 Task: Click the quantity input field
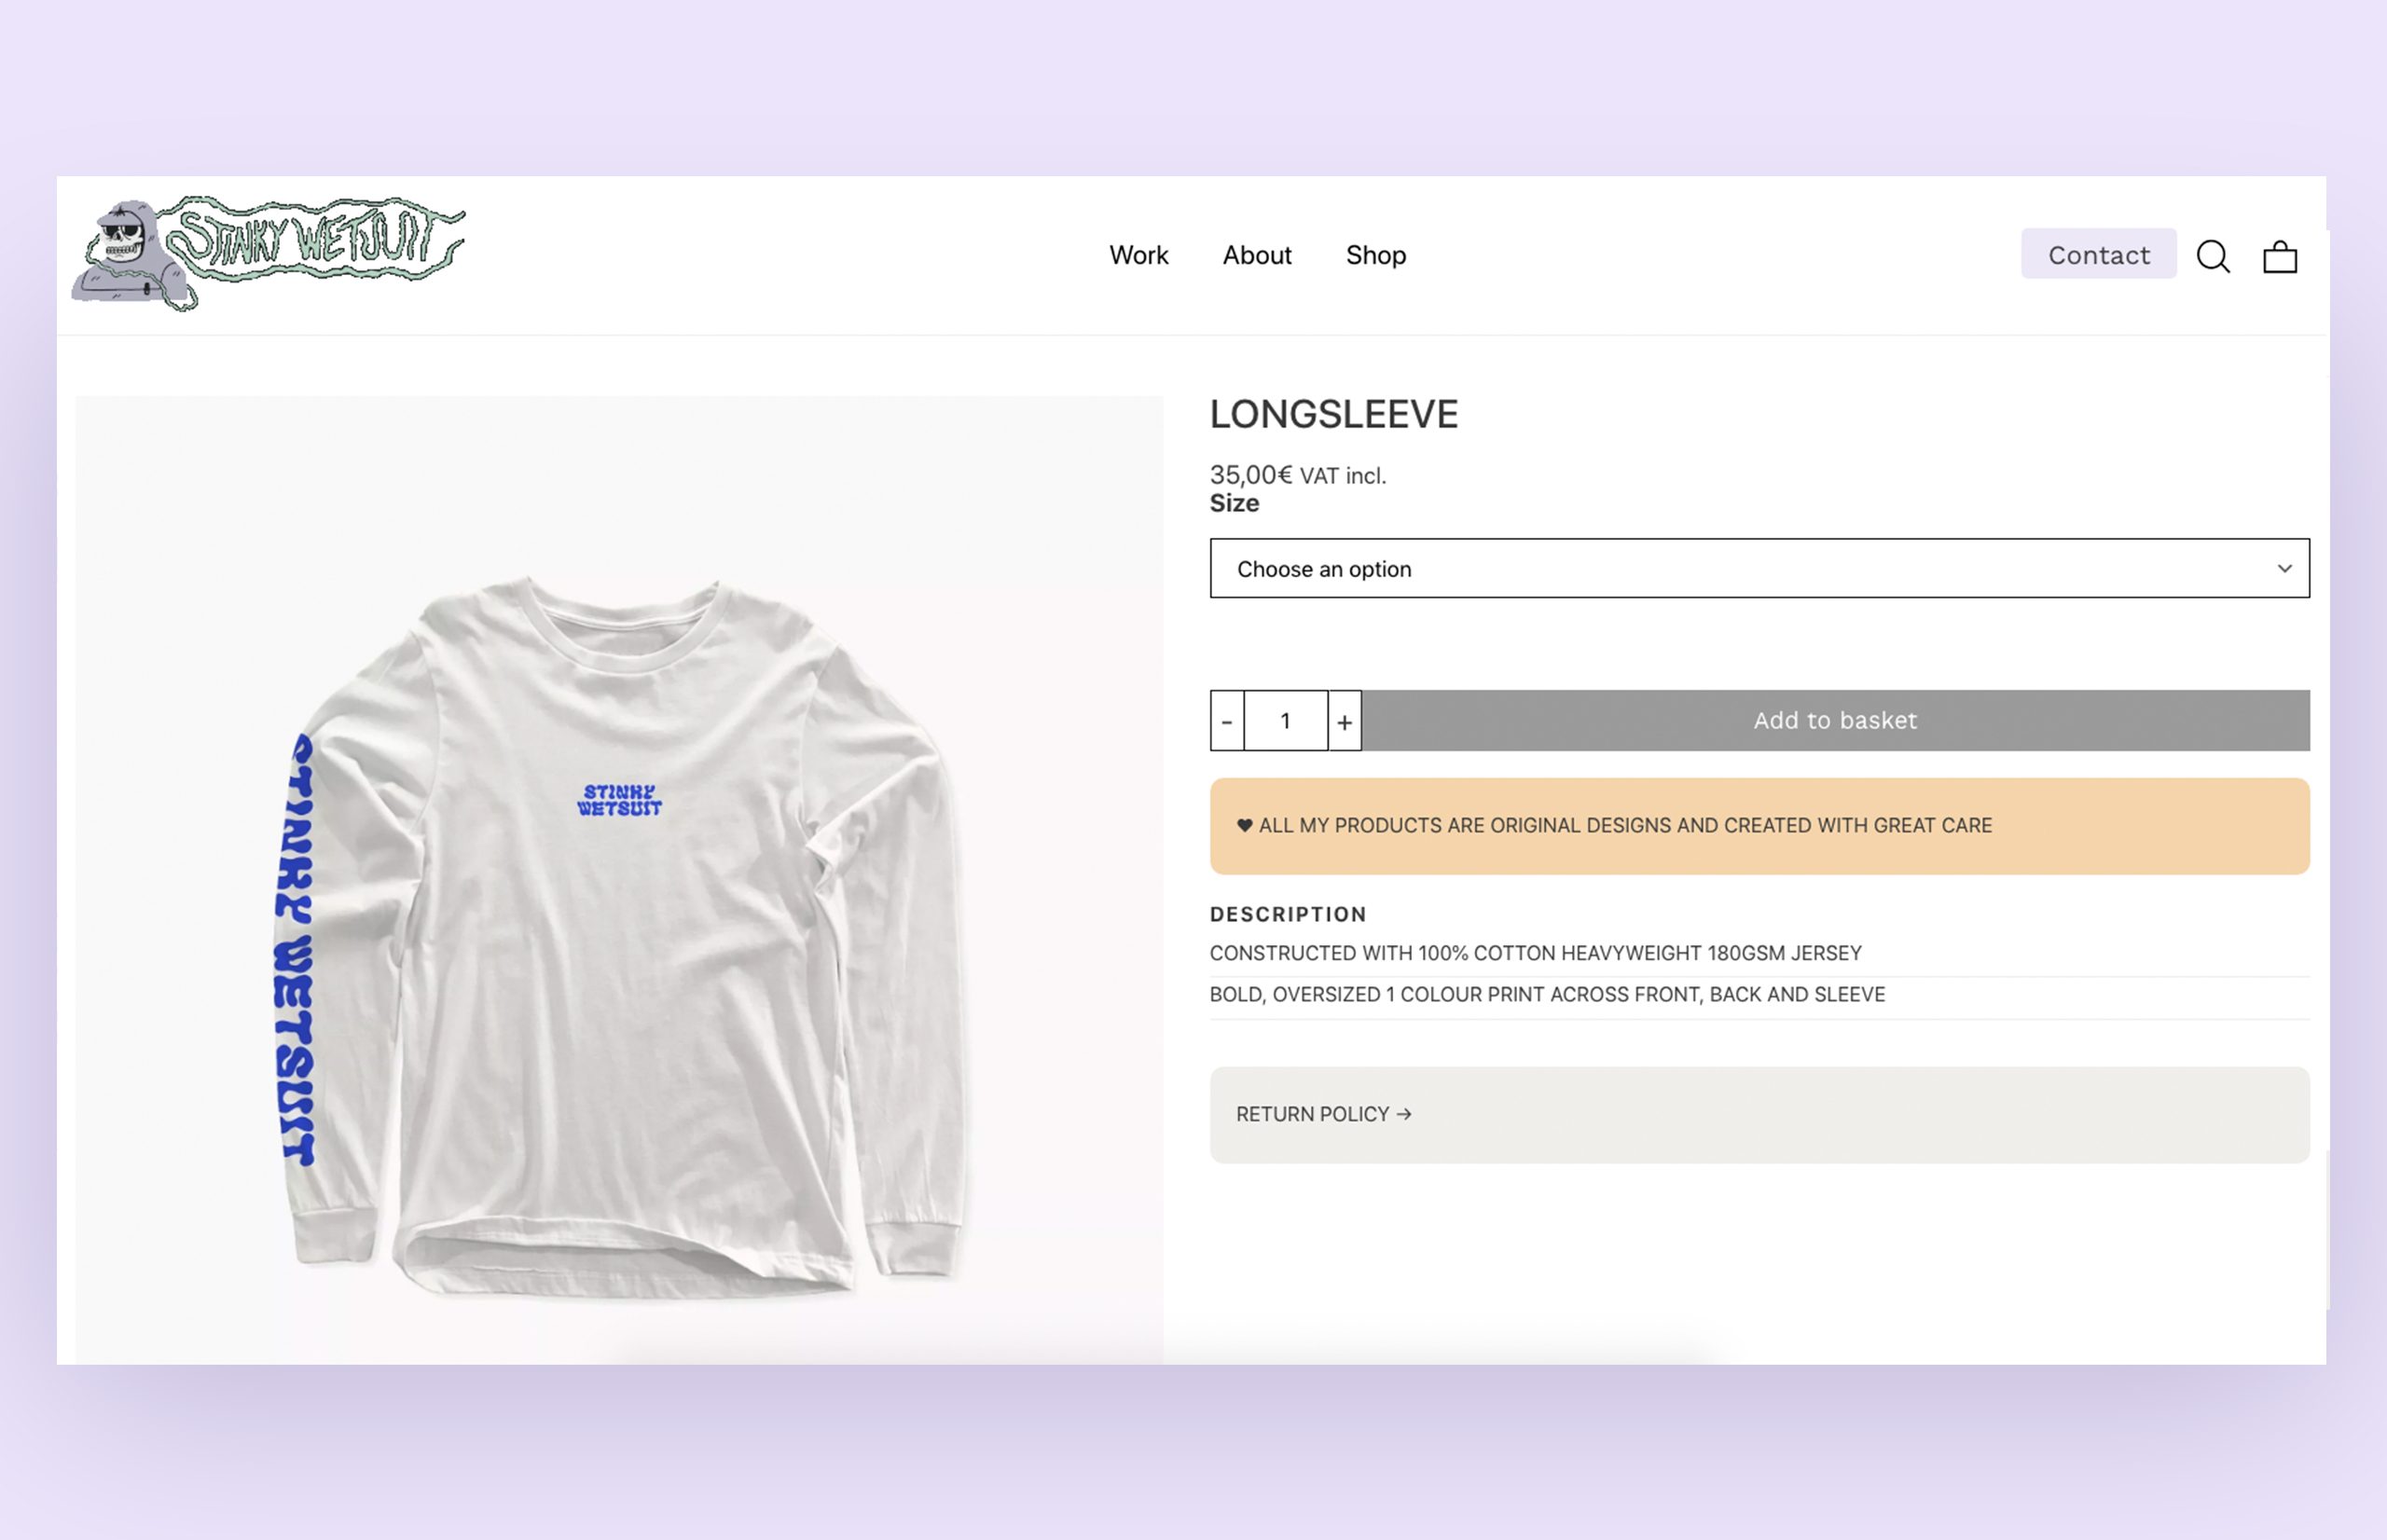coord(1284,719)
